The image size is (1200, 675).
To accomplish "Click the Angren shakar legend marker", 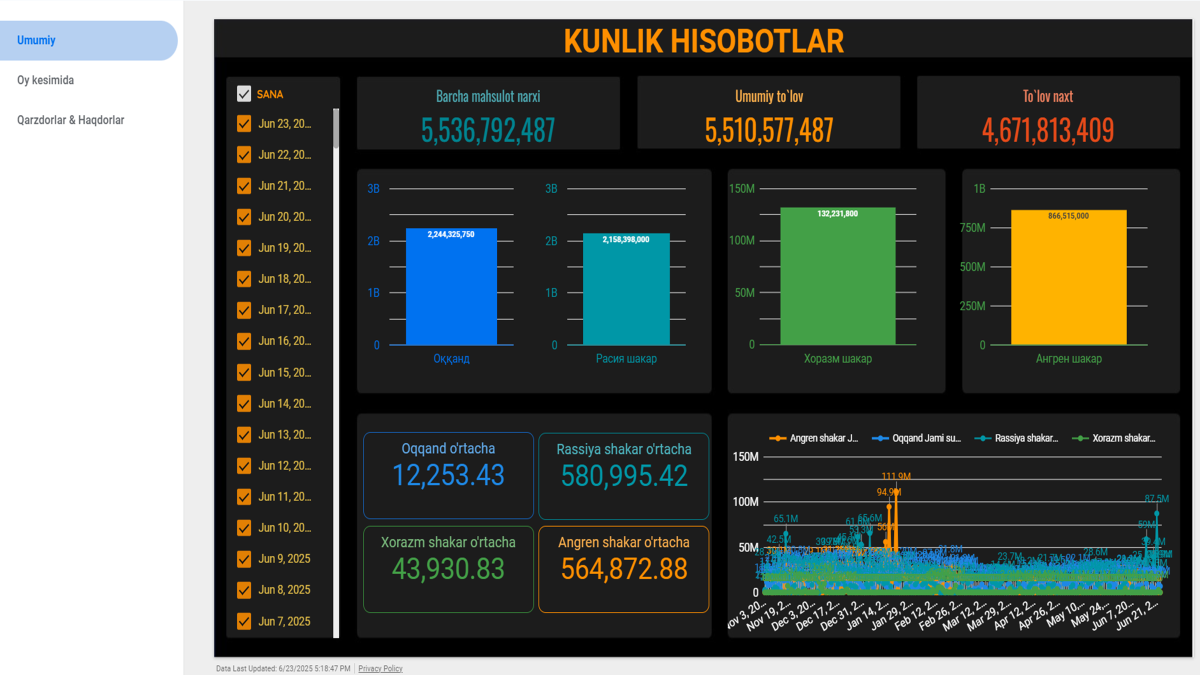I will tap(778, 438).
